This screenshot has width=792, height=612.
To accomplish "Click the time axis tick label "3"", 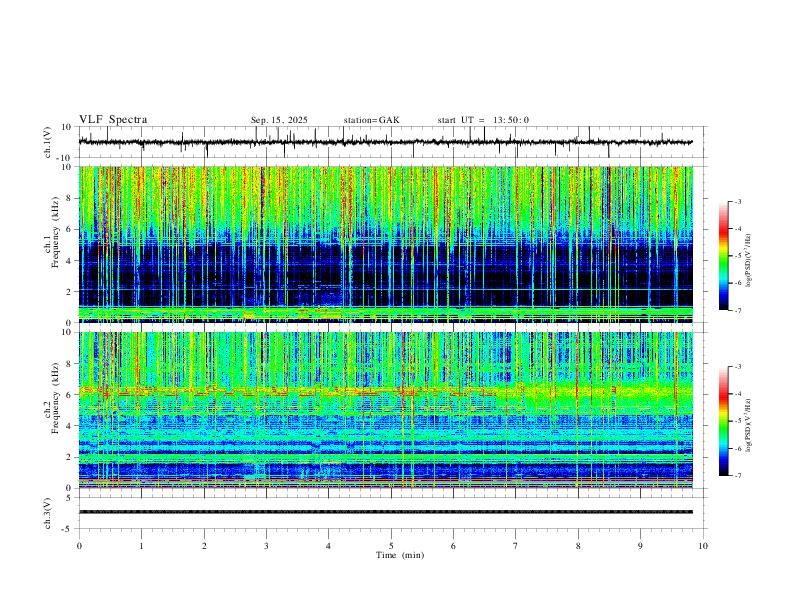I will [266, 546].
